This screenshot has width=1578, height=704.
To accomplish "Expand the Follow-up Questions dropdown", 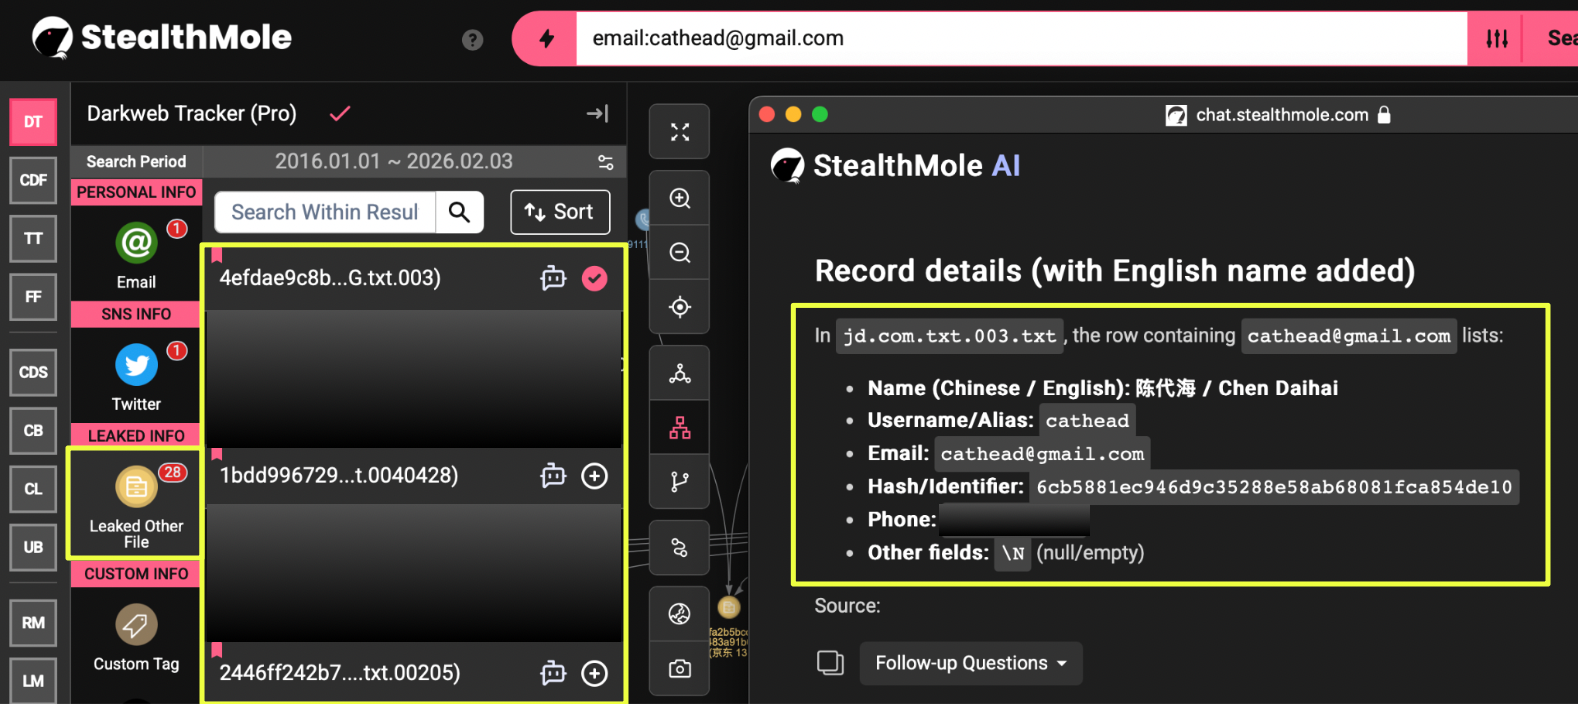I will coord(970,663).
